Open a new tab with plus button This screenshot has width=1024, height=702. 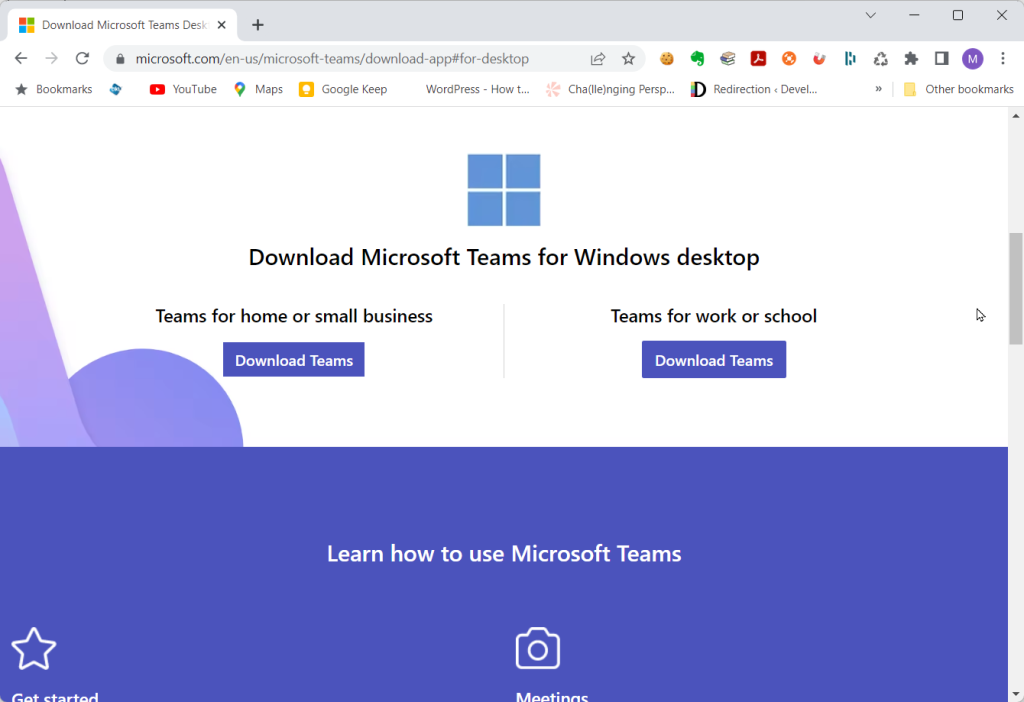258,25
